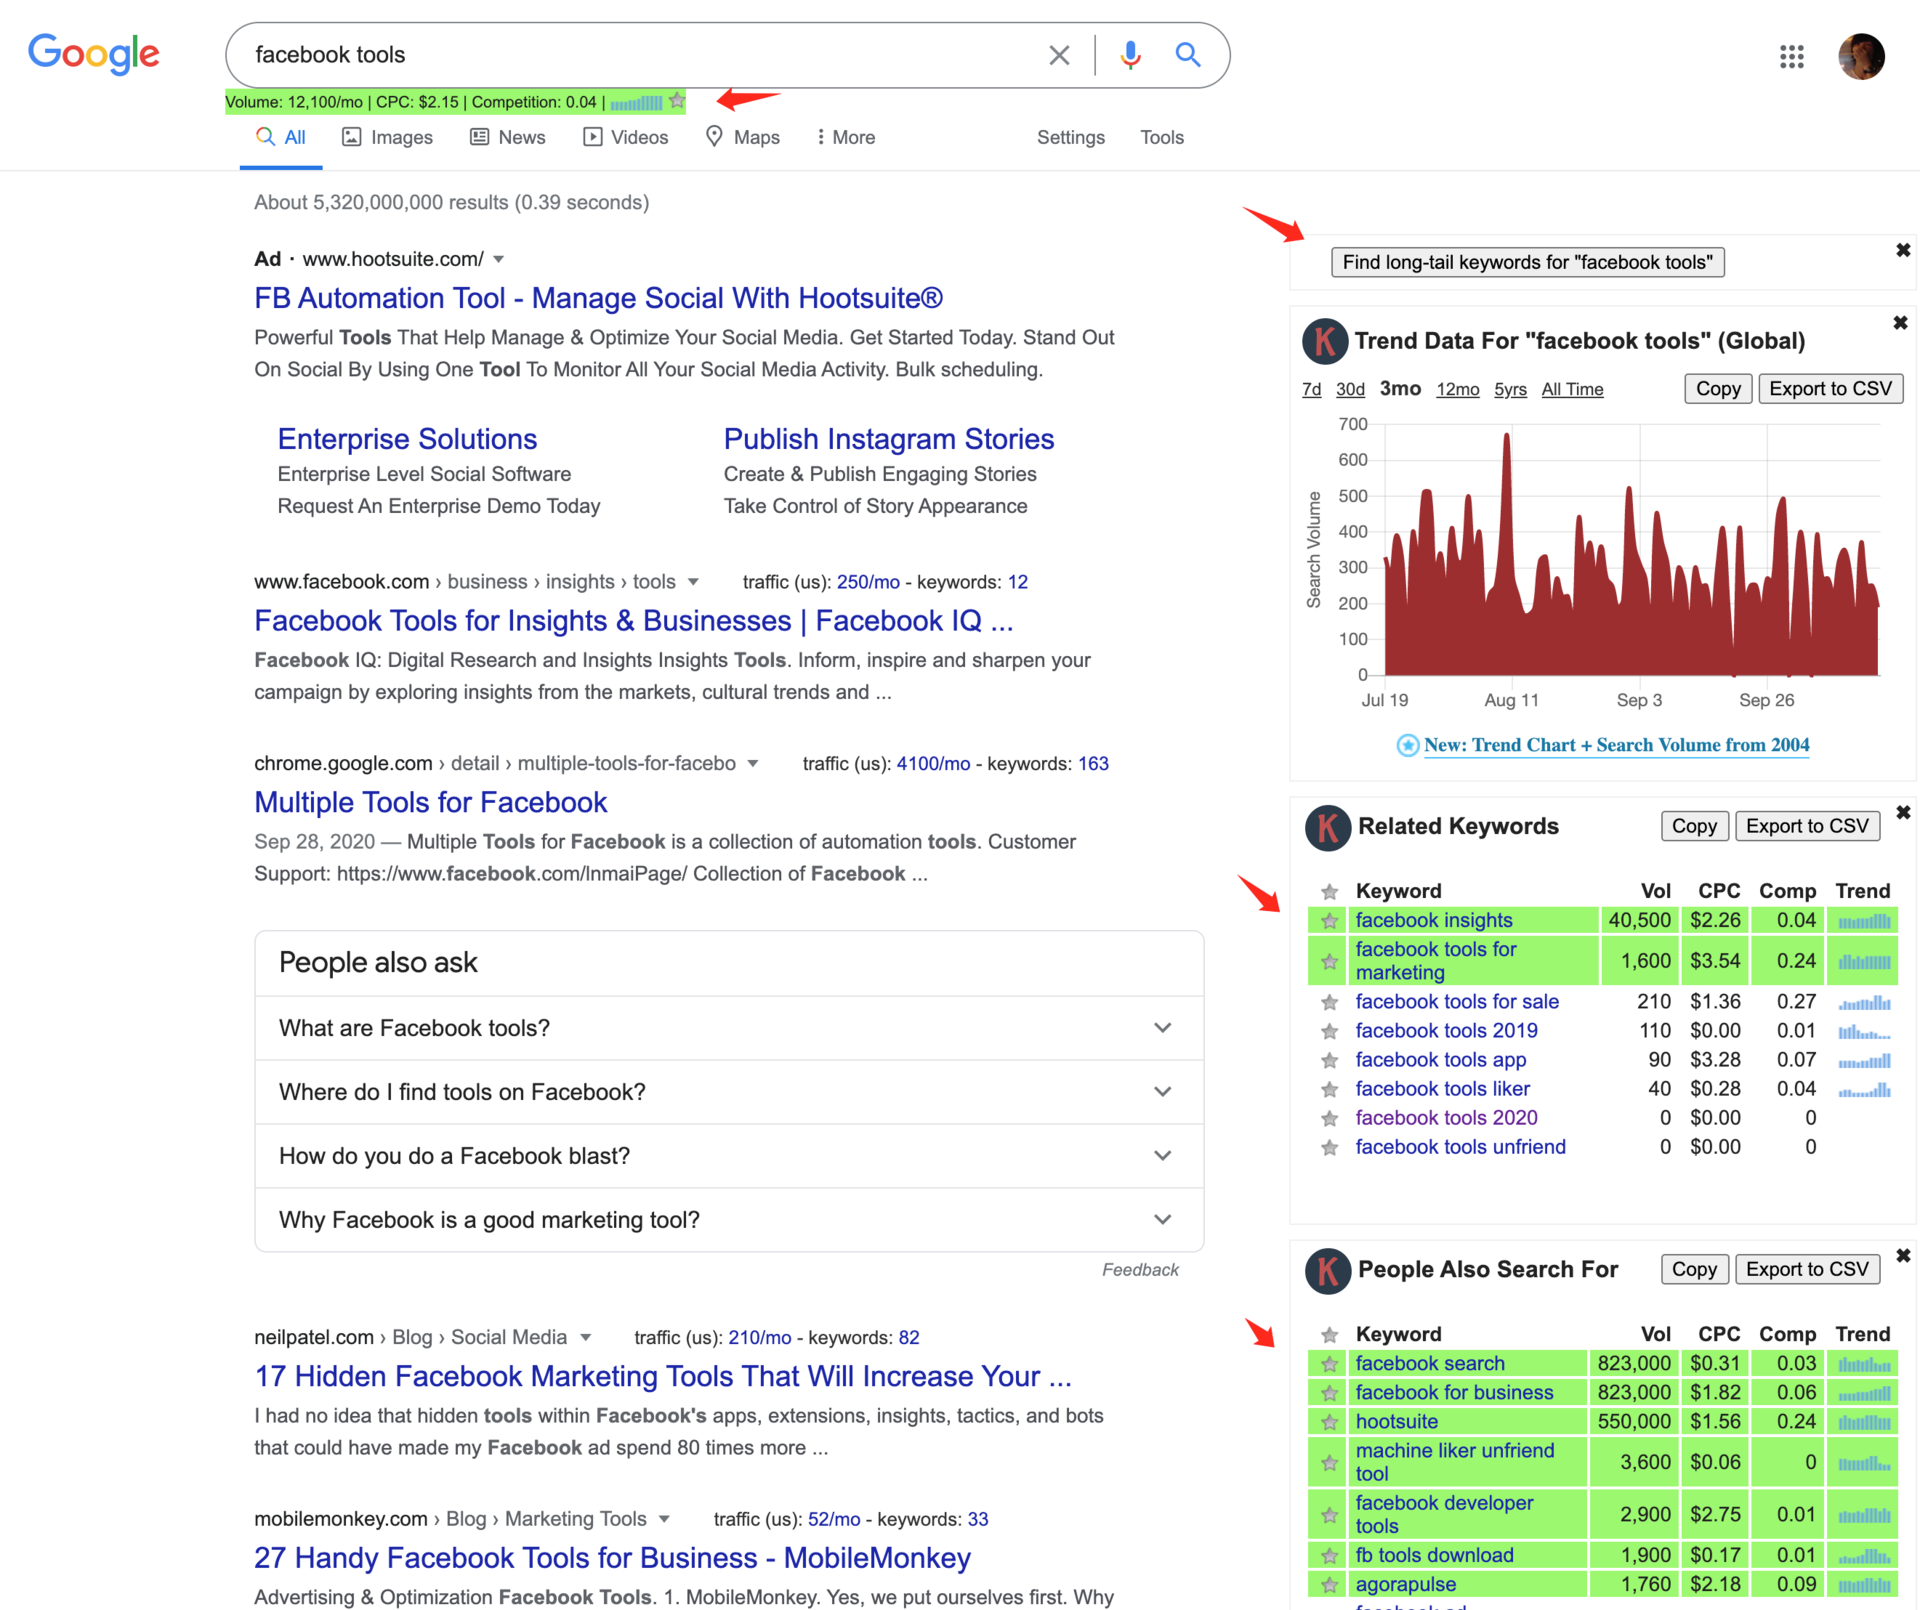1920x1610 pixels.
Task: Show All Time trend range
Action: (1572, 389)
